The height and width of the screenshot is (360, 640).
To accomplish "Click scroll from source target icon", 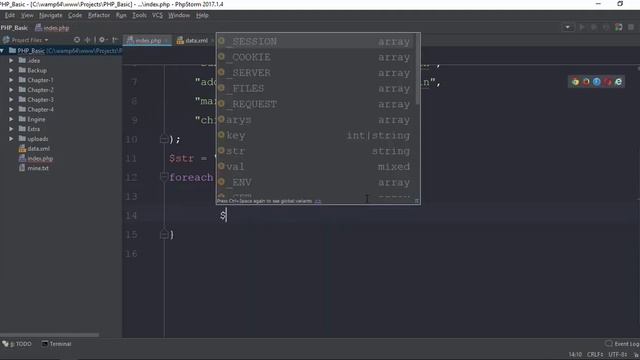I will (77, 40).
